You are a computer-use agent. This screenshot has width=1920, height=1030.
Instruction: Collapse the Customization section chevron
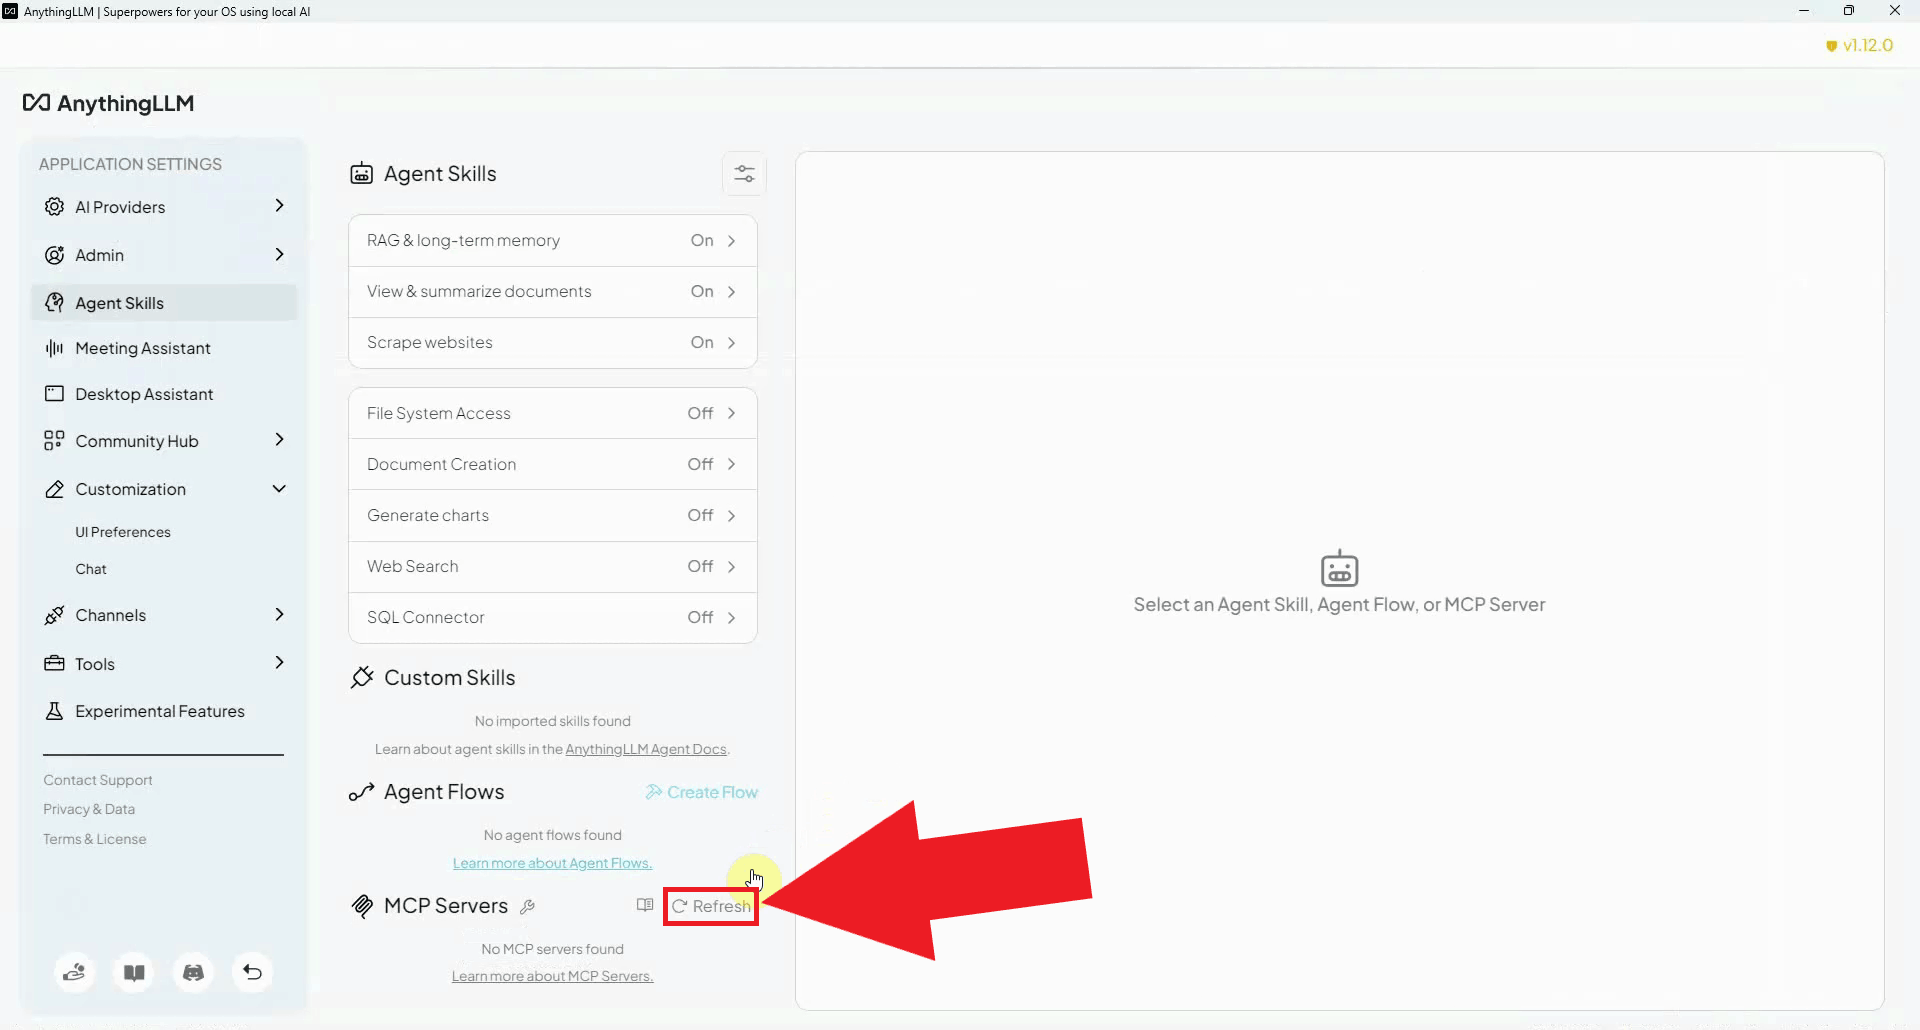[x=279, y=489]
